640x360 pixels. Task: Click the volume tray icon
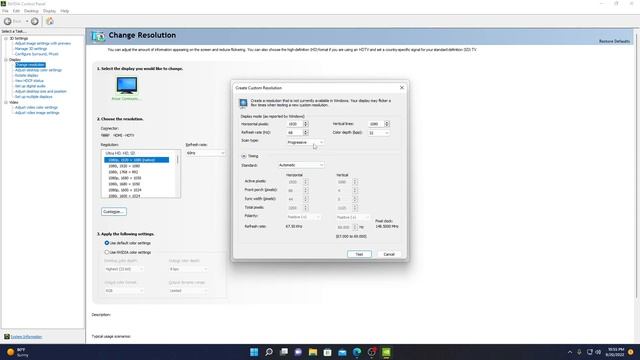pyautogui.click(x=598, y=352)
